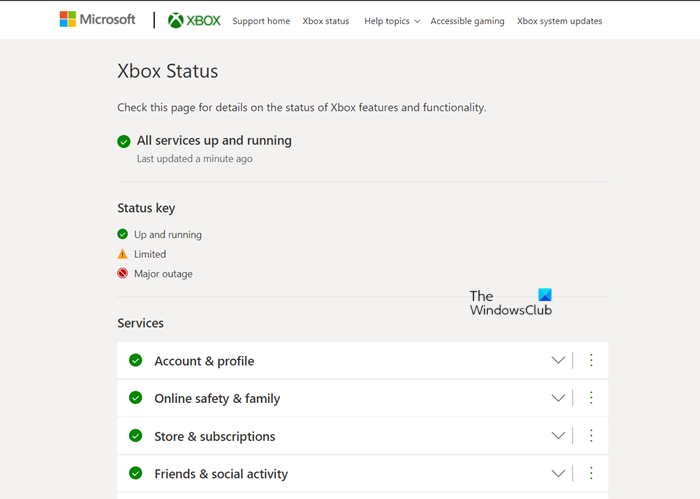Screen dimensions: 700x499
Task: Click the 'Last updated a minute ago' text
Action: click(x=195, y=159)
